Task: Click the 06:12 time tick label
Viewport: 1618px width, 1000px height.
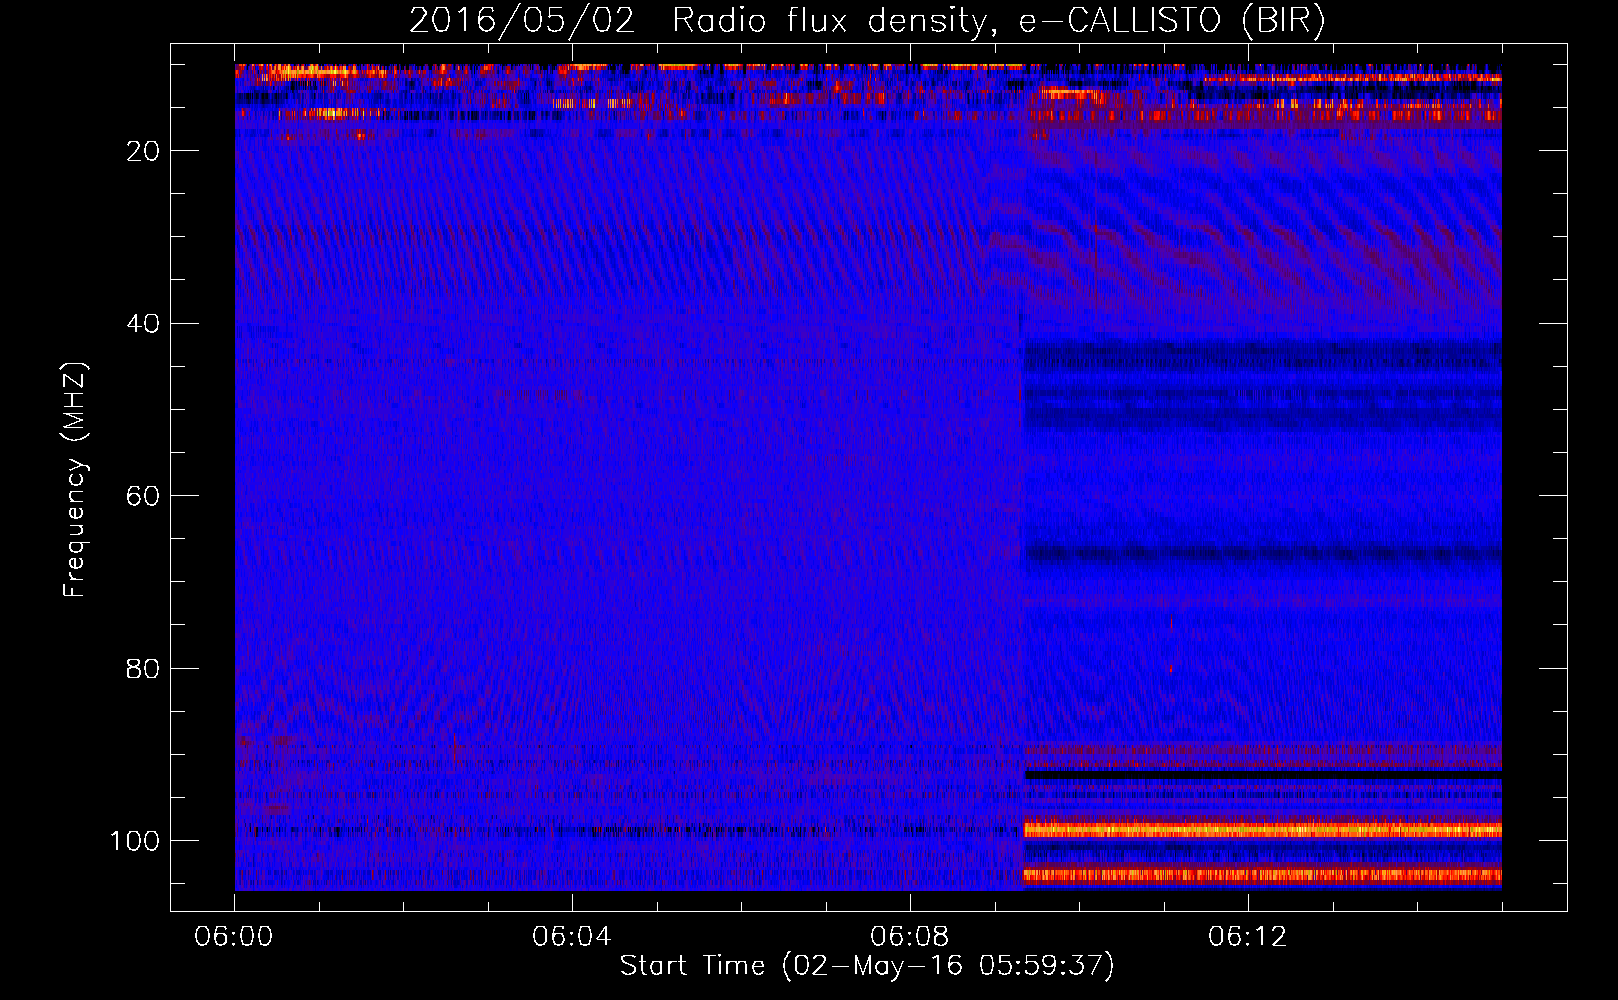Action: tap(1248, 937)
